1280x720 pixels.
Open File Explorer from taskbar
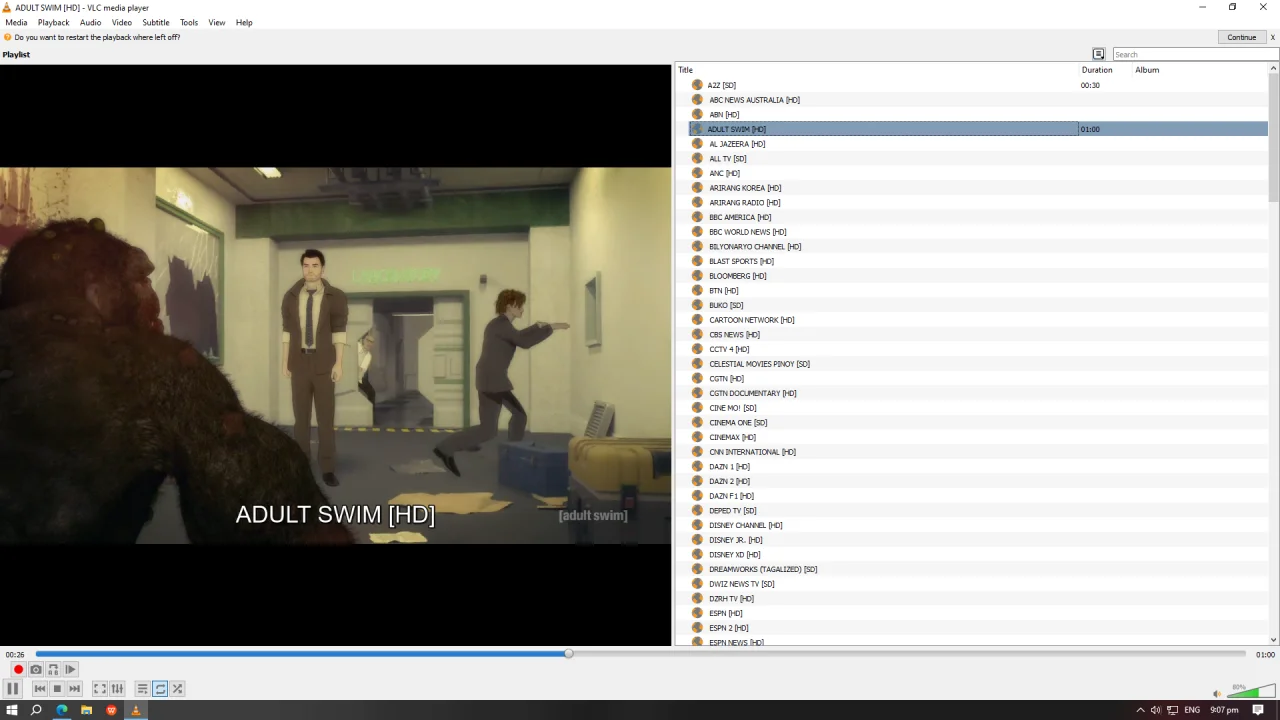(x=87, y=710)
